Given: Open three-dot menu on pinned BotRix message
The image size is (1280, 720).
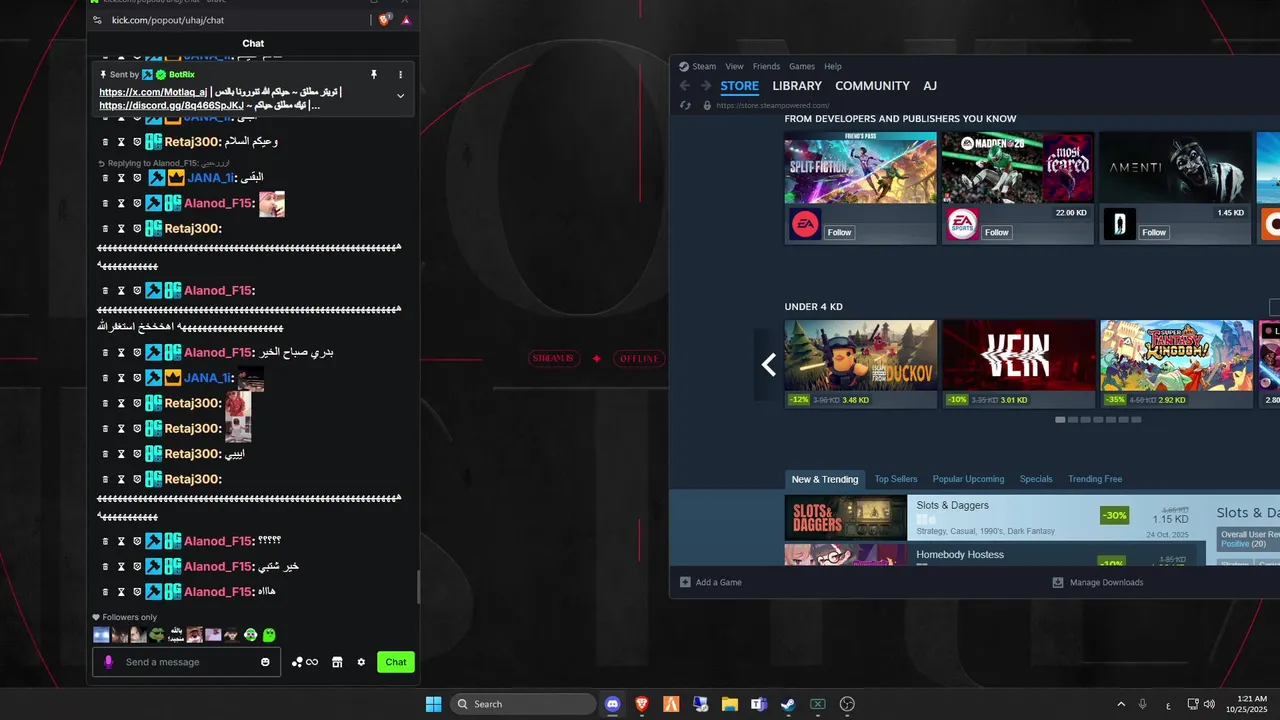Looking at the screenshot, I should (x=400, y=75).
